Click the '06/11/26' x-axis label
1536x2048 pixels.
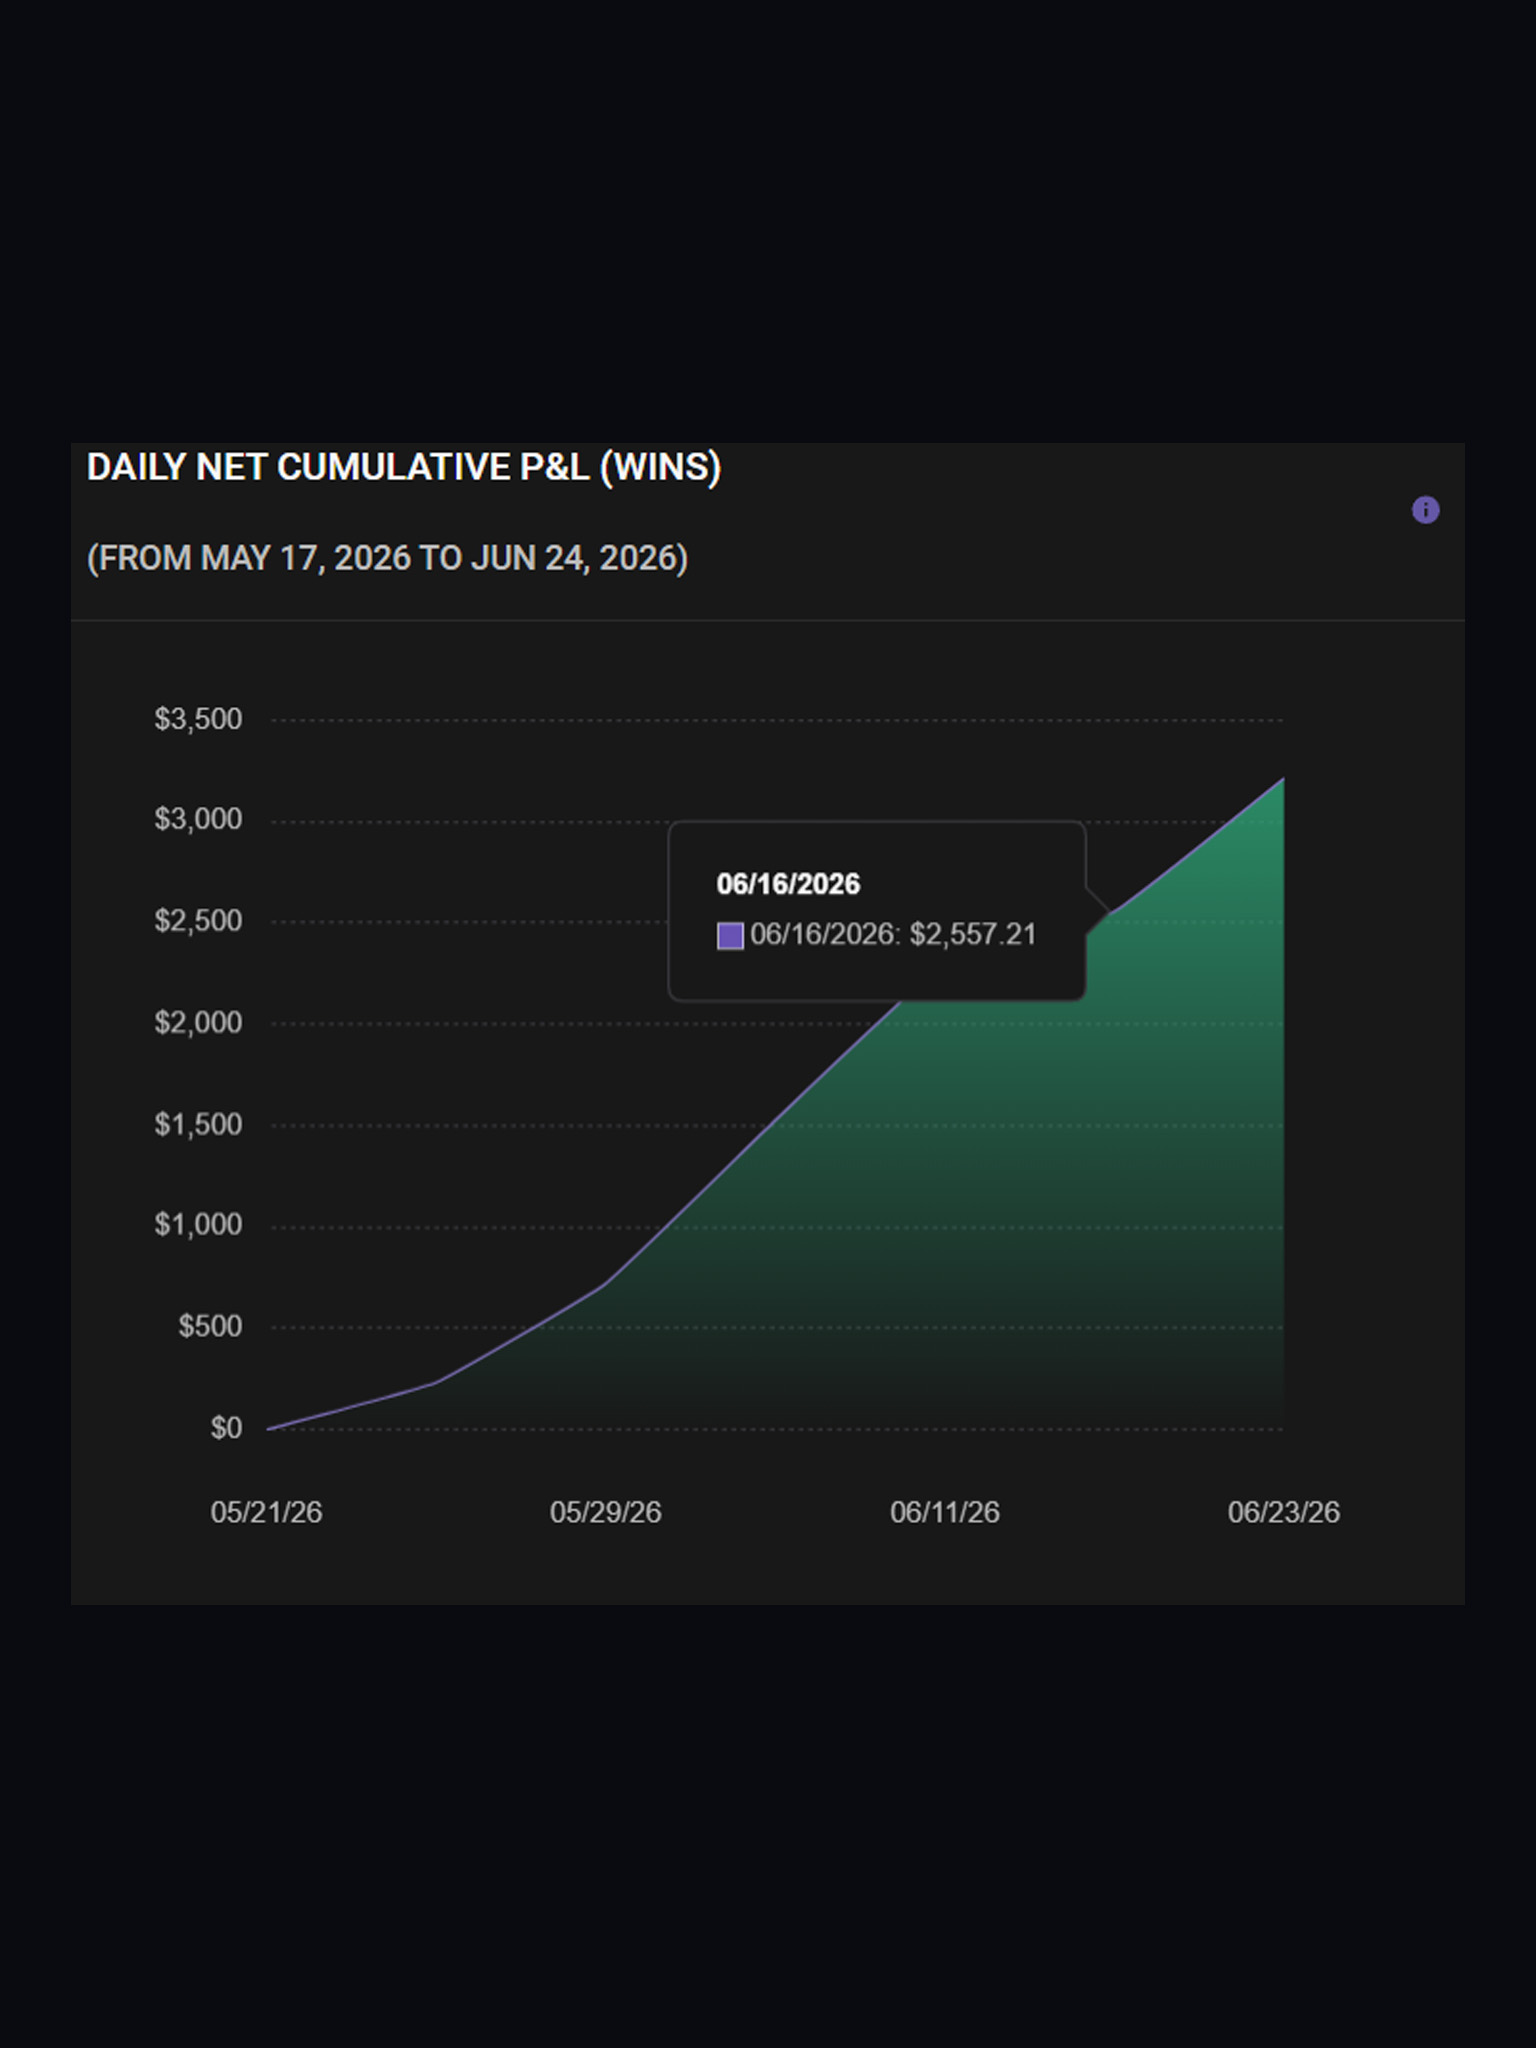pos(945,1512)
